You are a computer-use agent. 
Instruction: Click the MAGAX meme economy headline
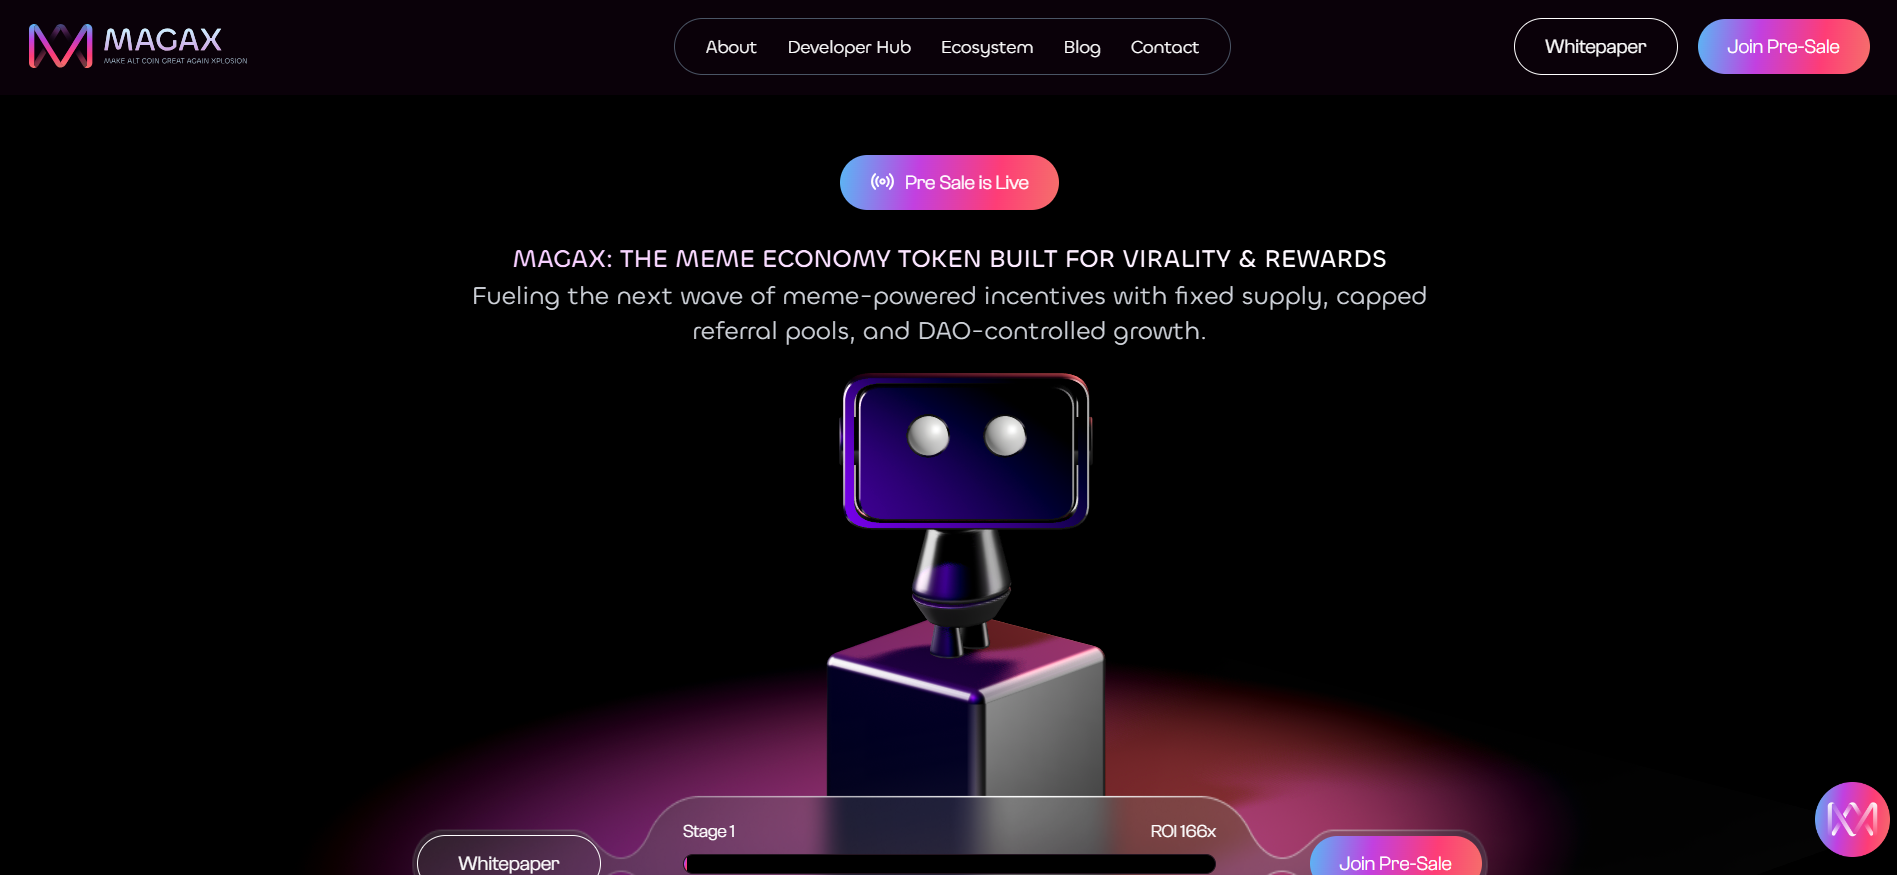949,259
